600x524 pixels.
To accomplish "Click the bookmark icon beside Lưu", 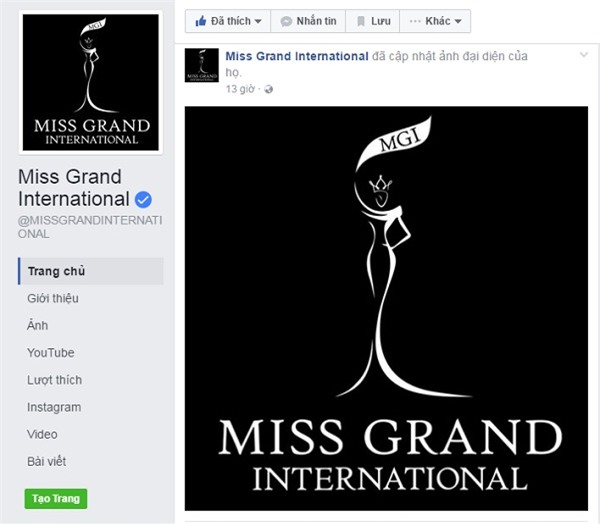I will pyautogui.click(x=360, y=21).
